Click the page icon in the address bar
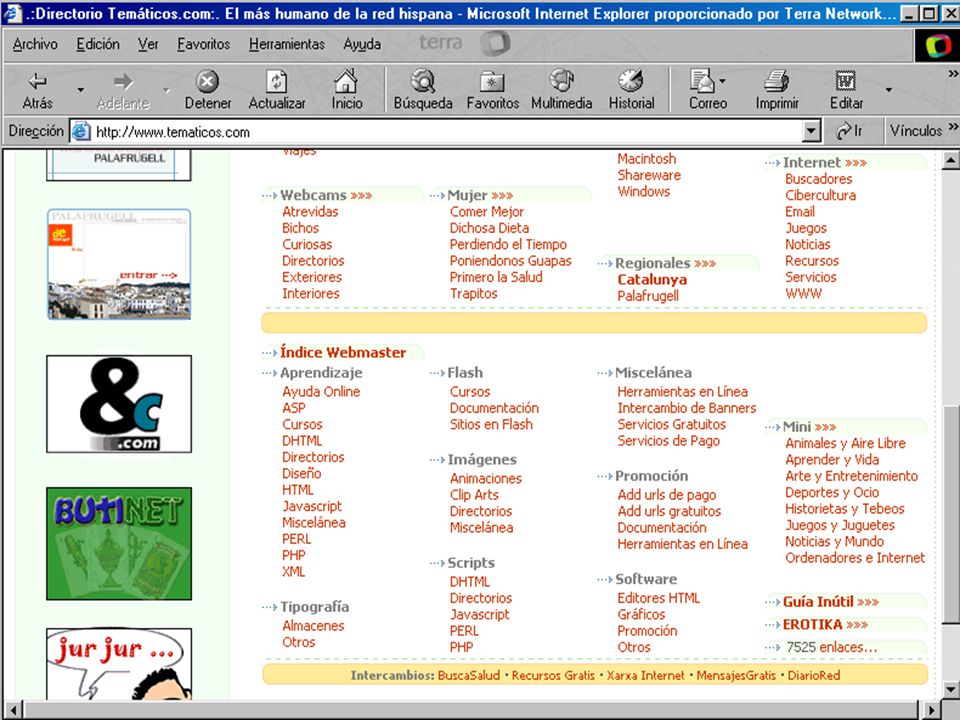 81,132
